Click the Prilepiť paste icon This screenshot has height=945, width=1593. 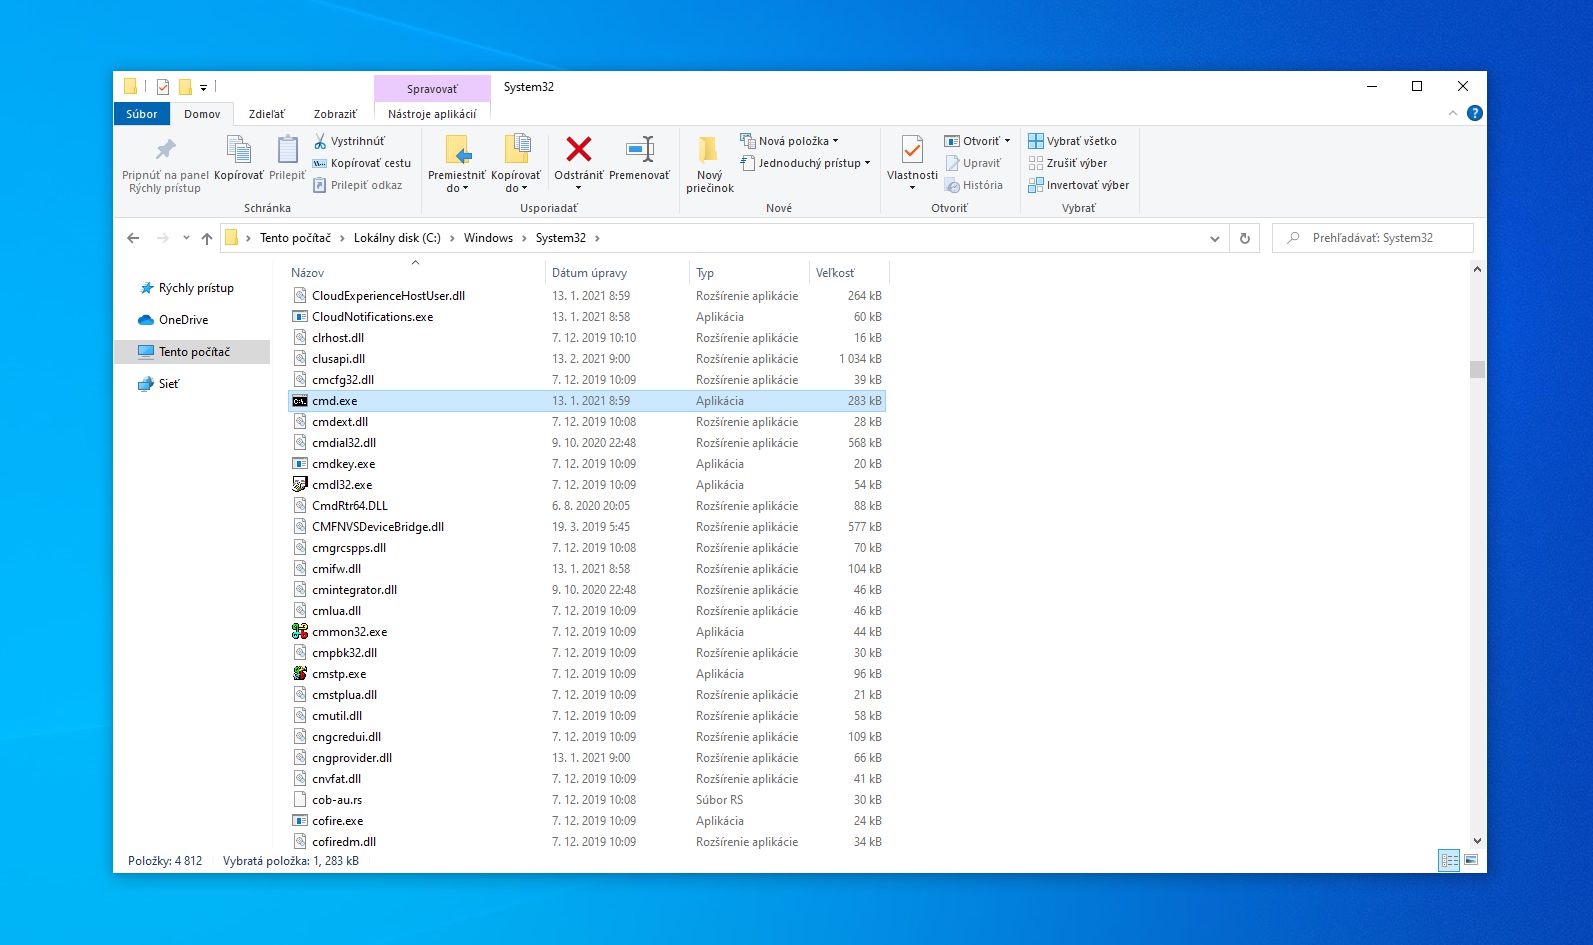[x=287, y=158]
